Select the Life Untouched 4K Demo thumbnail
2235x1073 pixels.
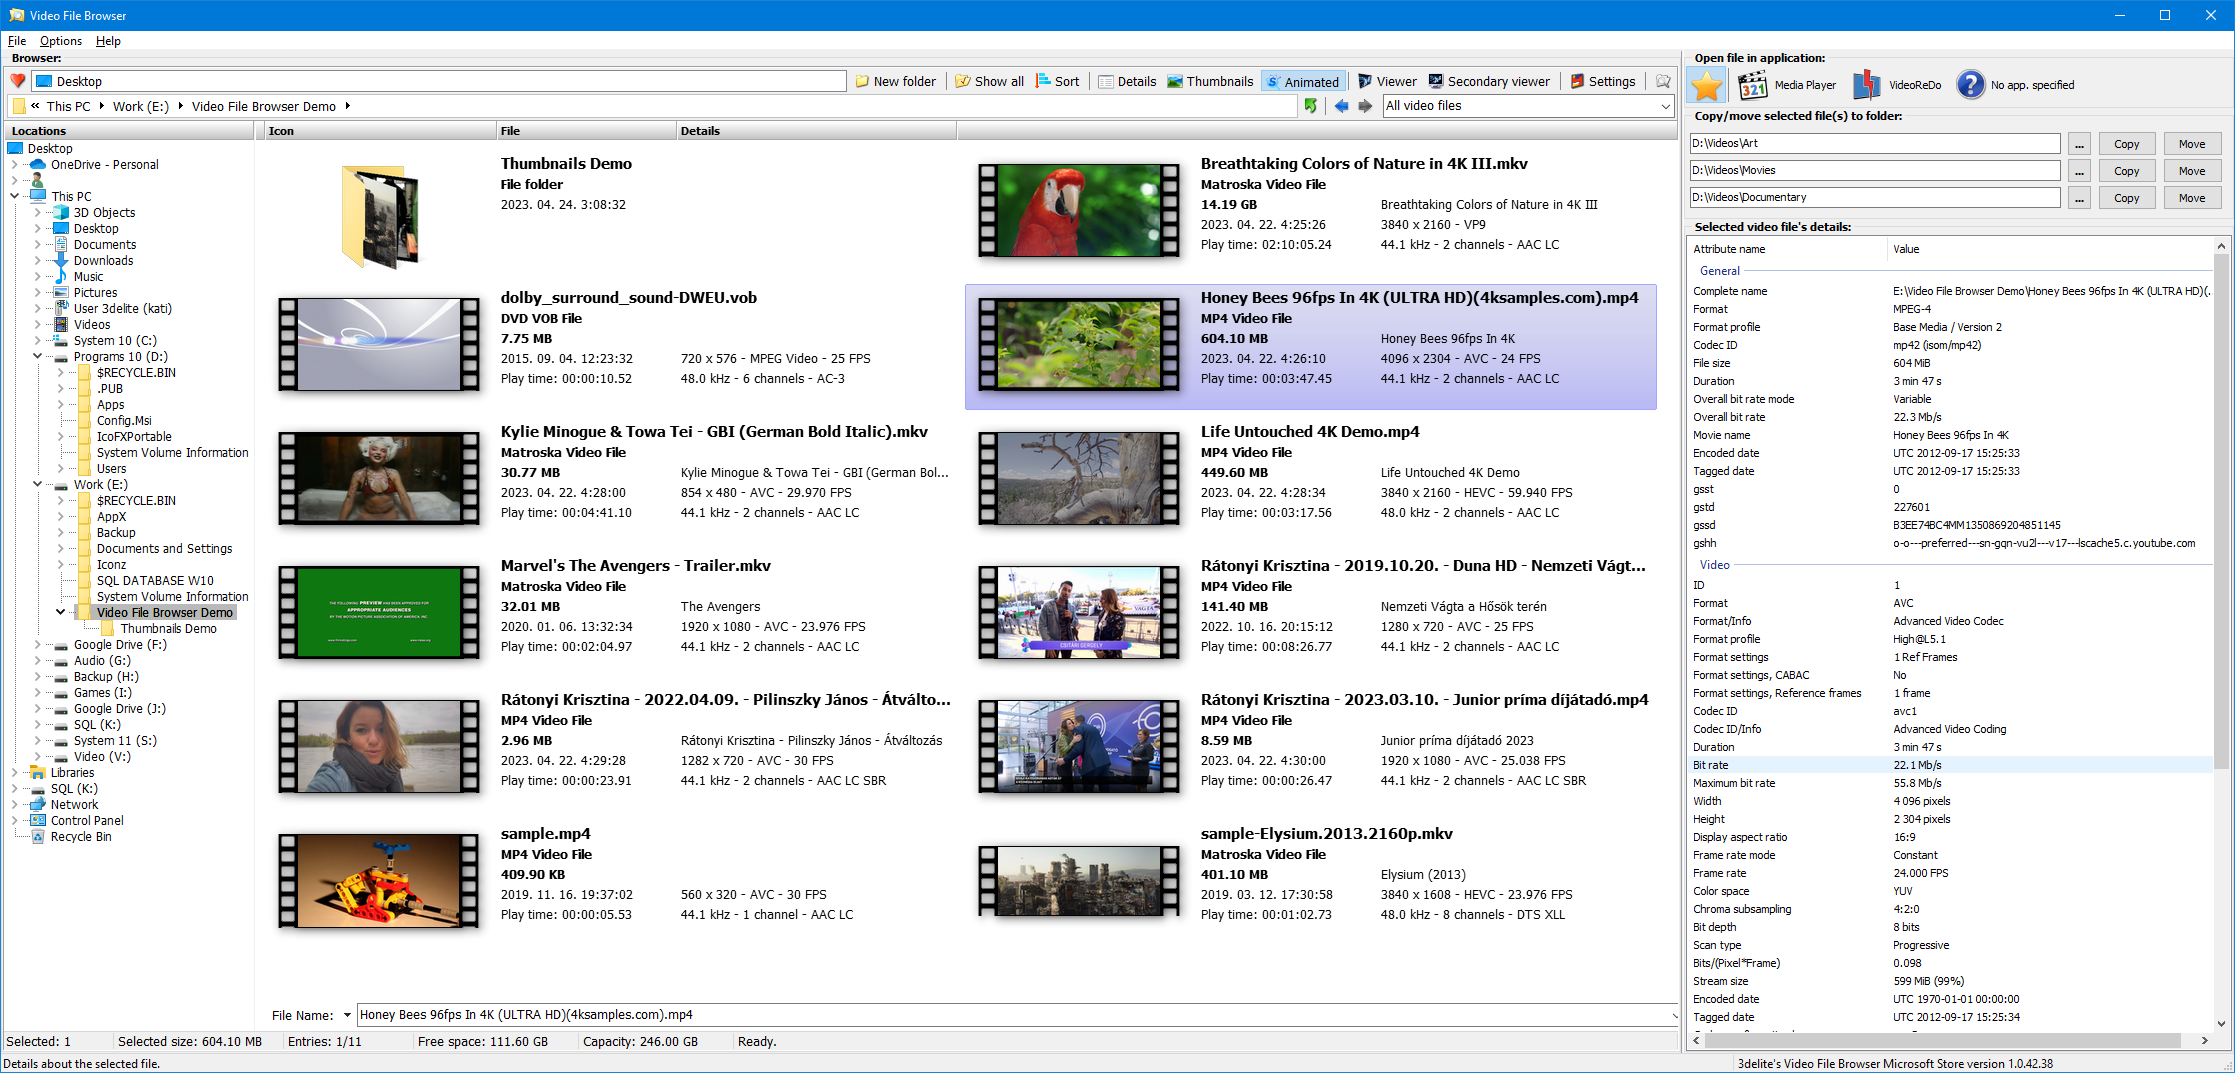click(1079, 479)
